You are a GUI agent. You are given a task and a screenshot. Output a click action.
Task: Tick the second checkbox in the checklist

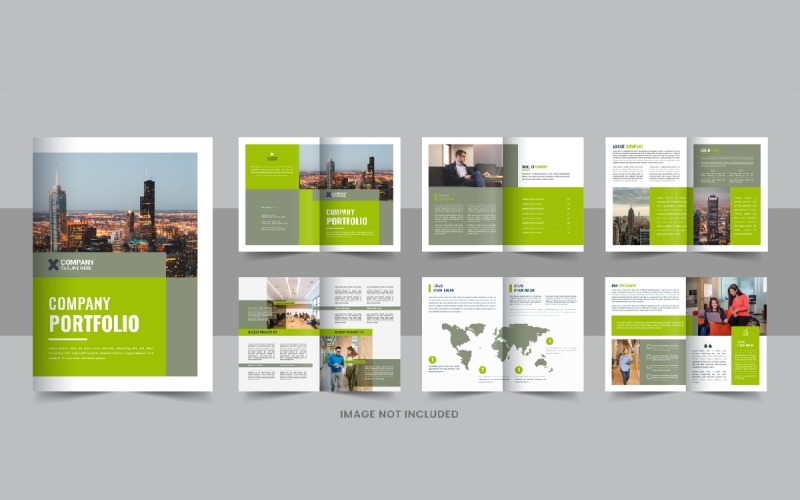(648, 357)
